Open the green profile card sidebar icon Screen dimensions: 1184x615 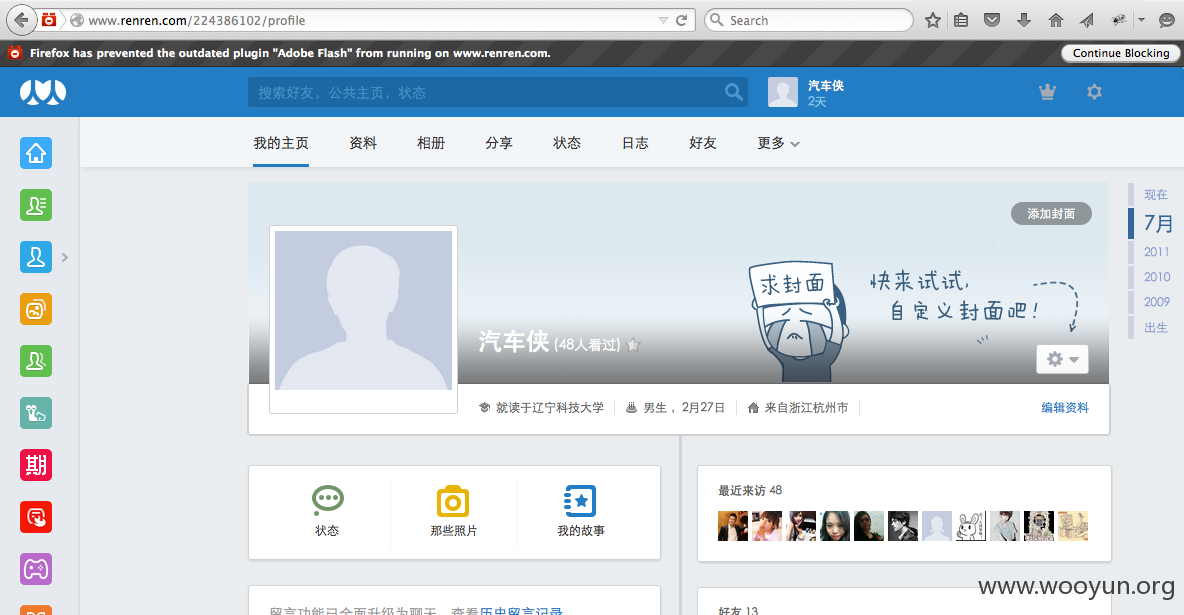(35, 206)
